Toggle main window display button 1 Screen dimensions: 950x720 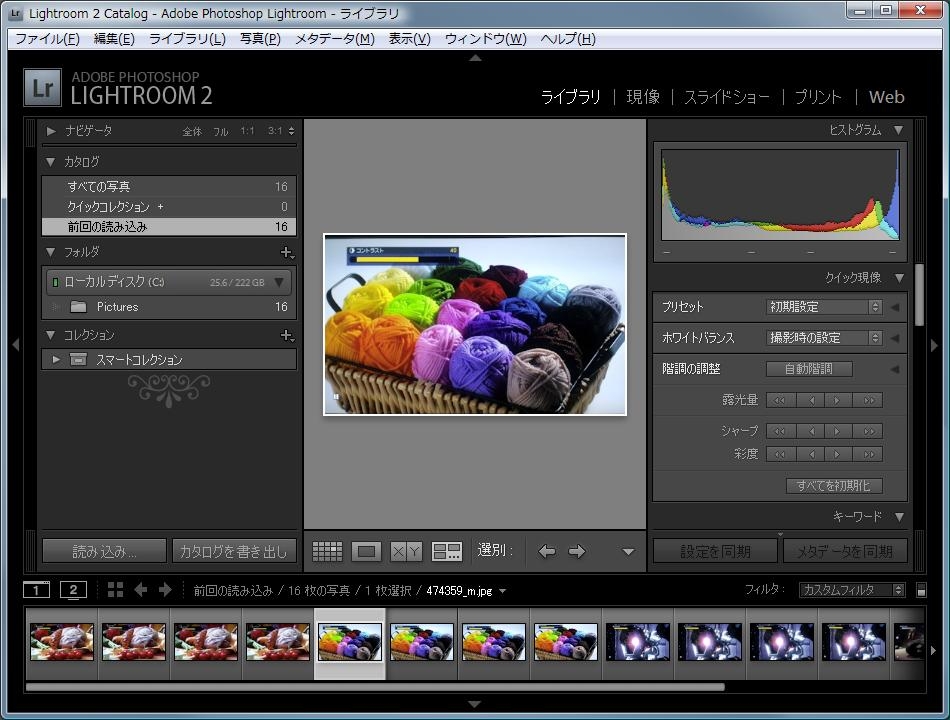[36, 590]
